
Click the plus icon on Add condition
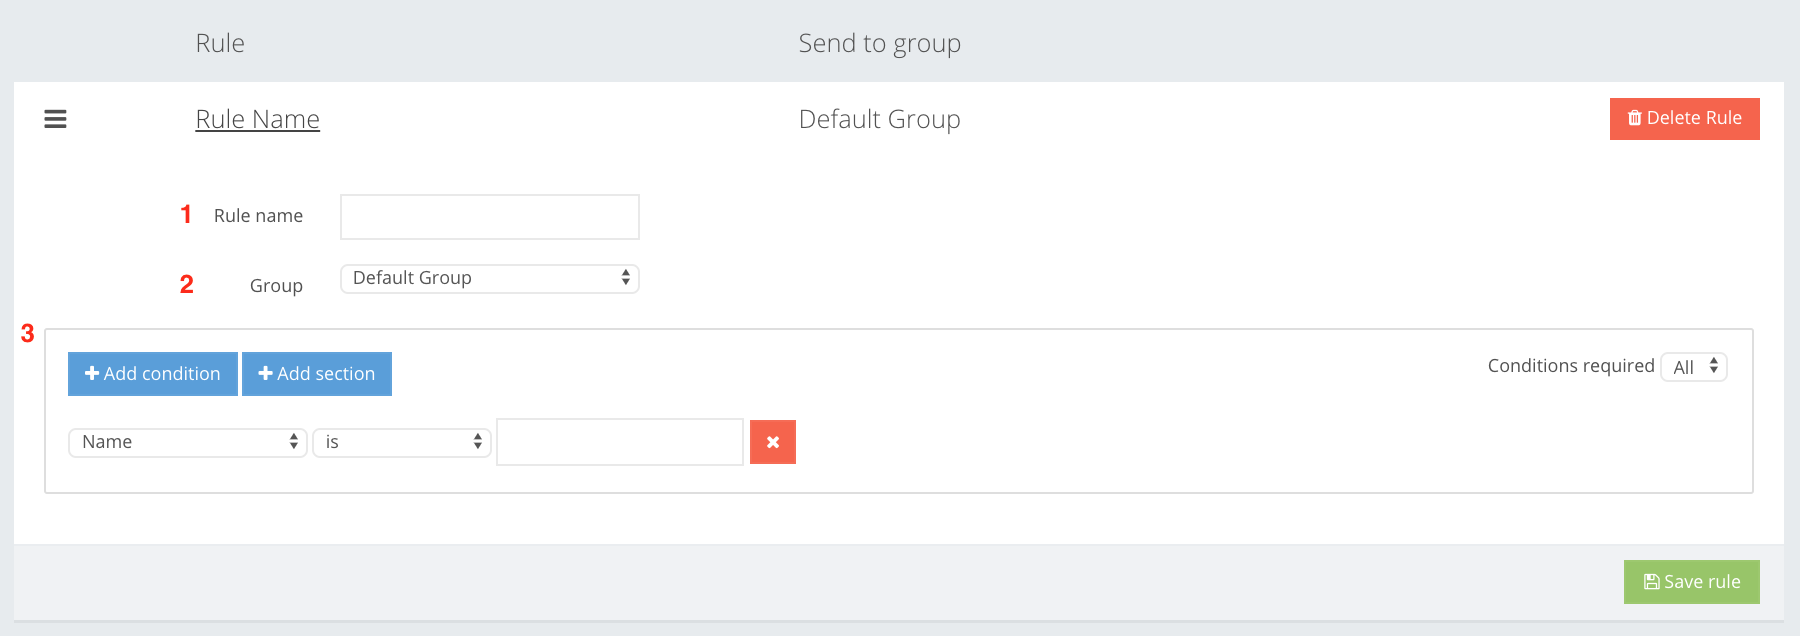pos(92,373)
